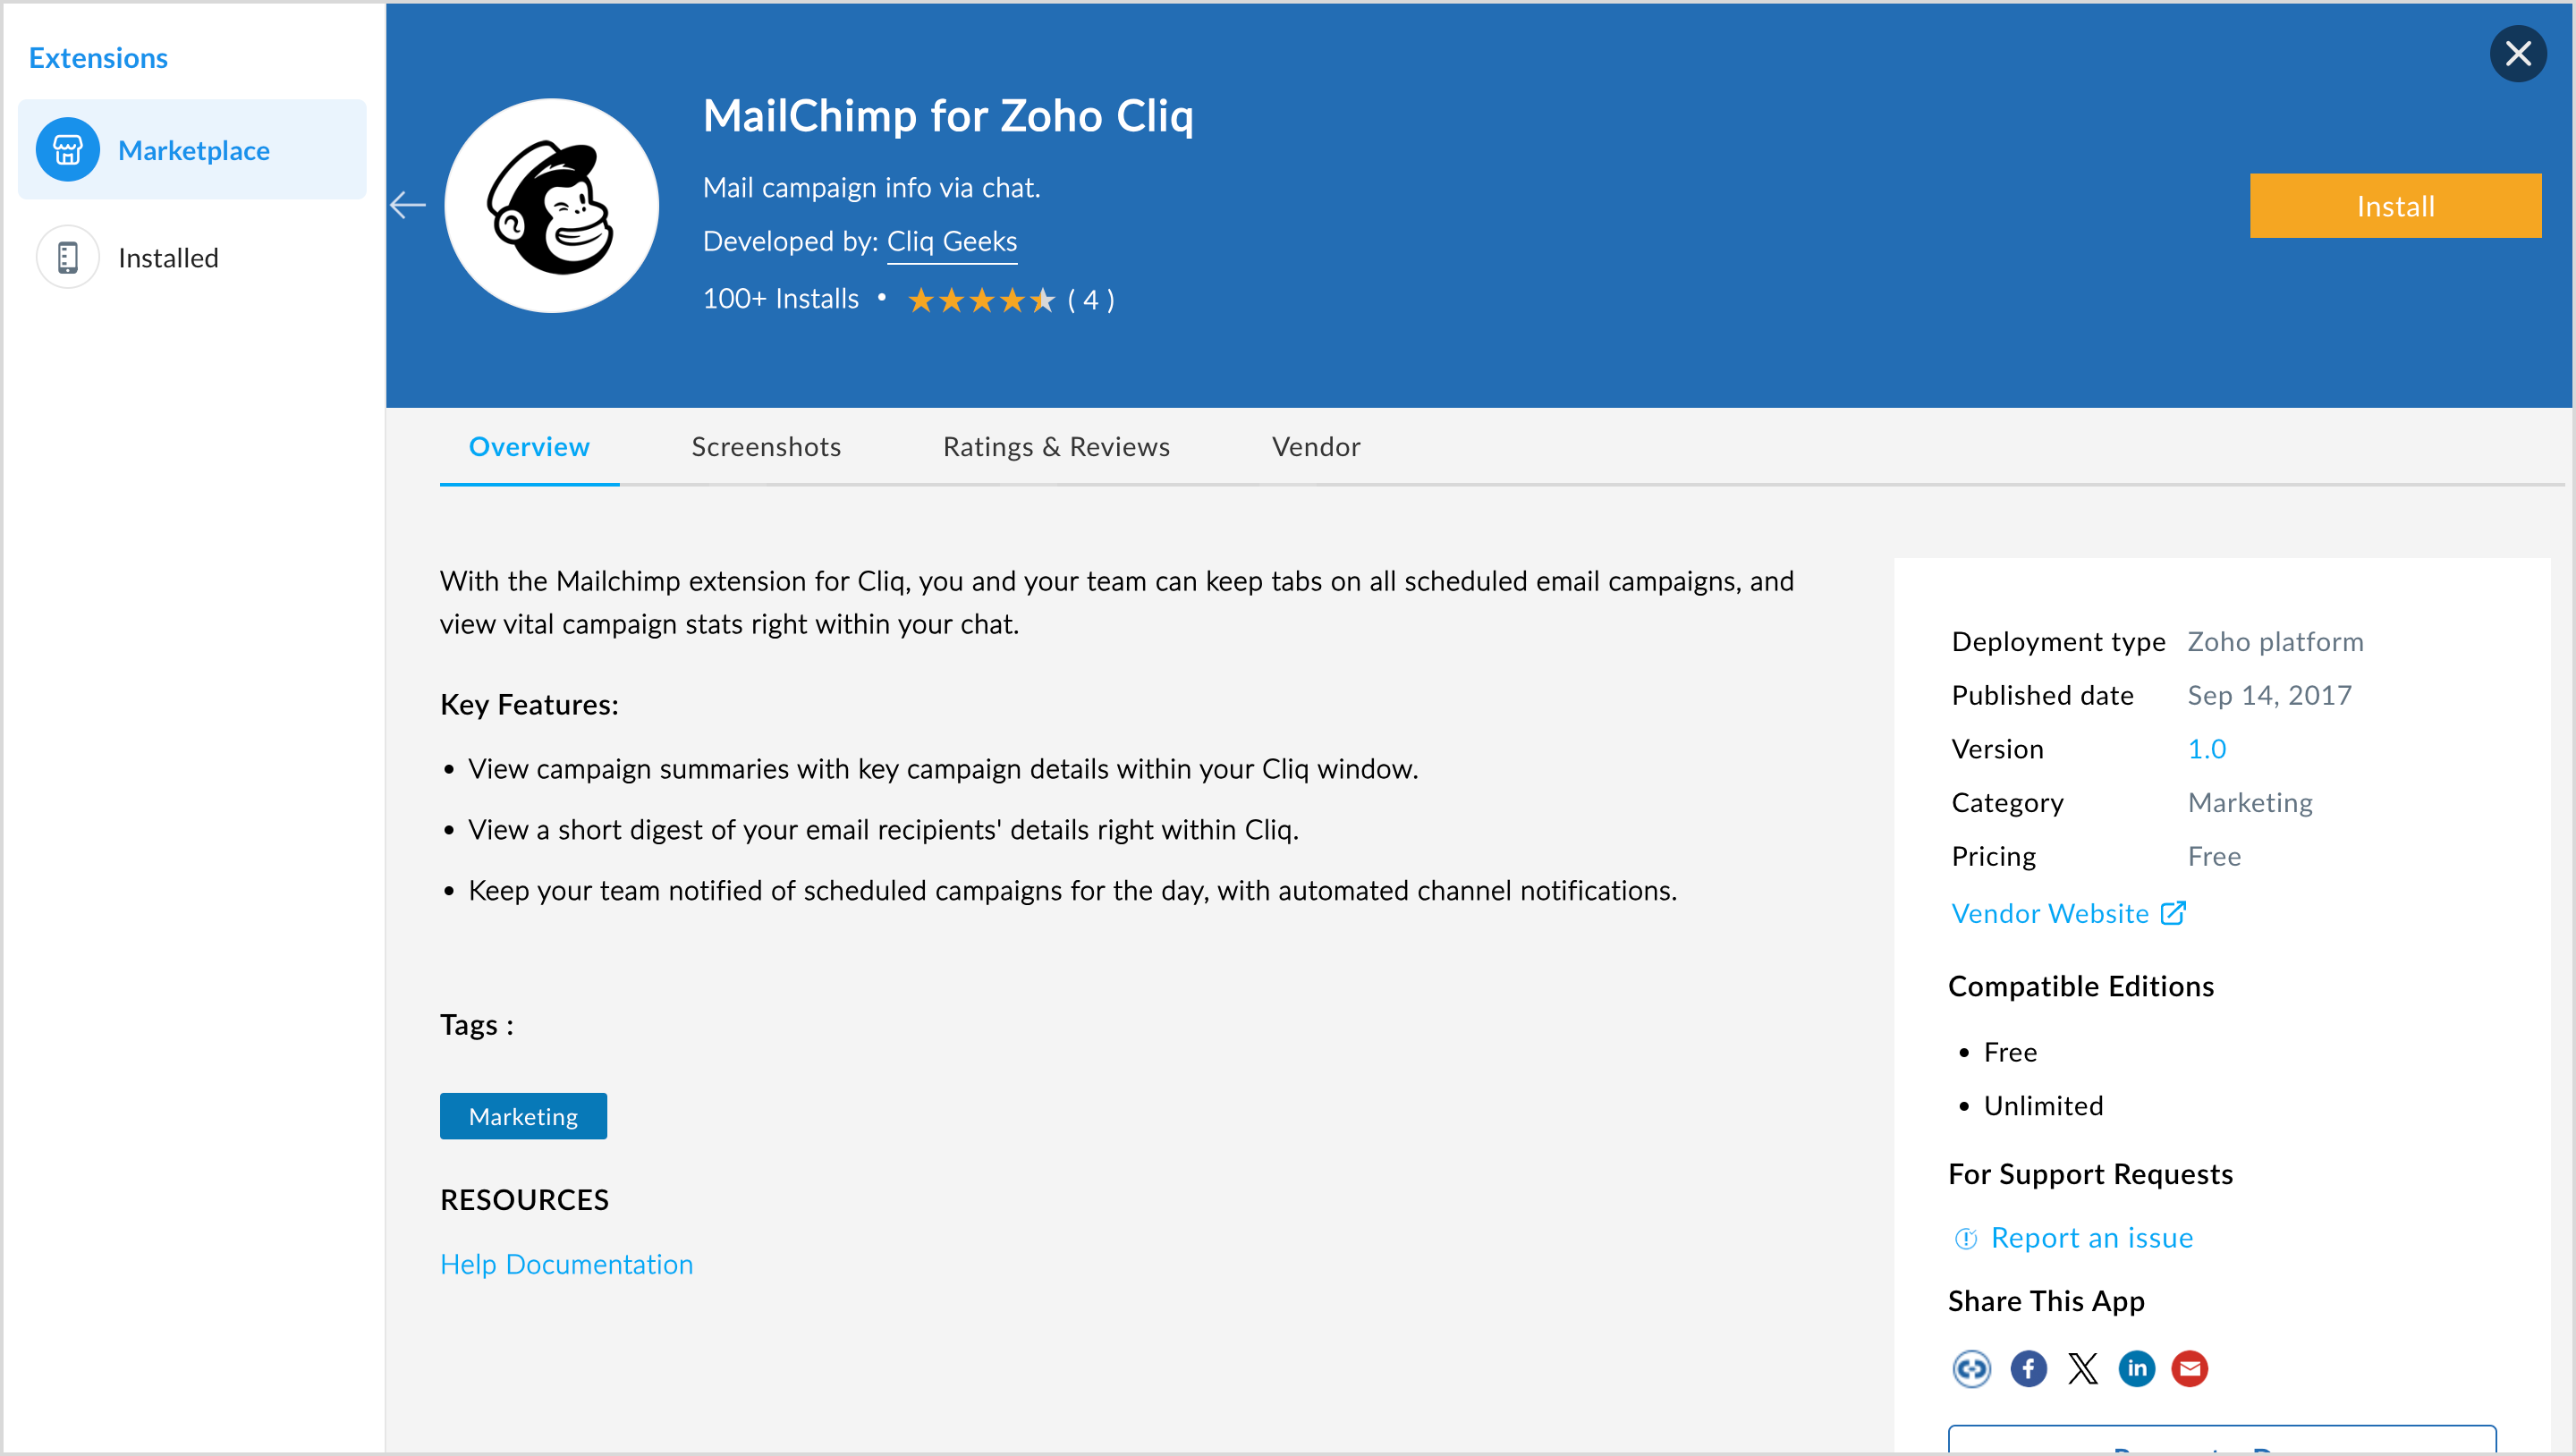Share app on X icon
The width and height of the screenshot is (2576, 1456).
point(2083,1368)
